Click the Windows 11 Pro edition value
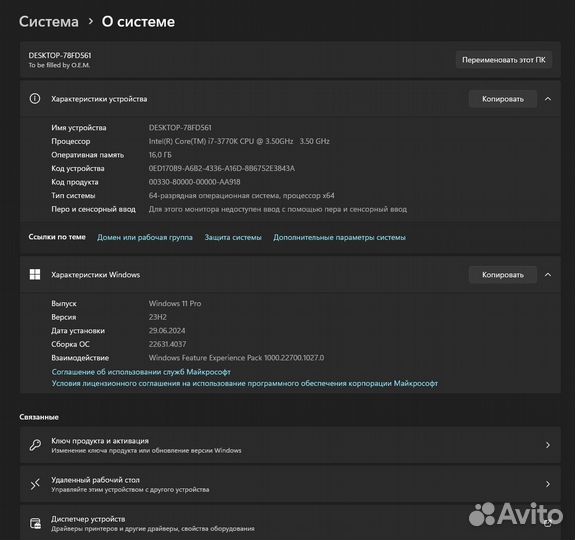The height and width of the screenshot is (540, 575). 175,304
